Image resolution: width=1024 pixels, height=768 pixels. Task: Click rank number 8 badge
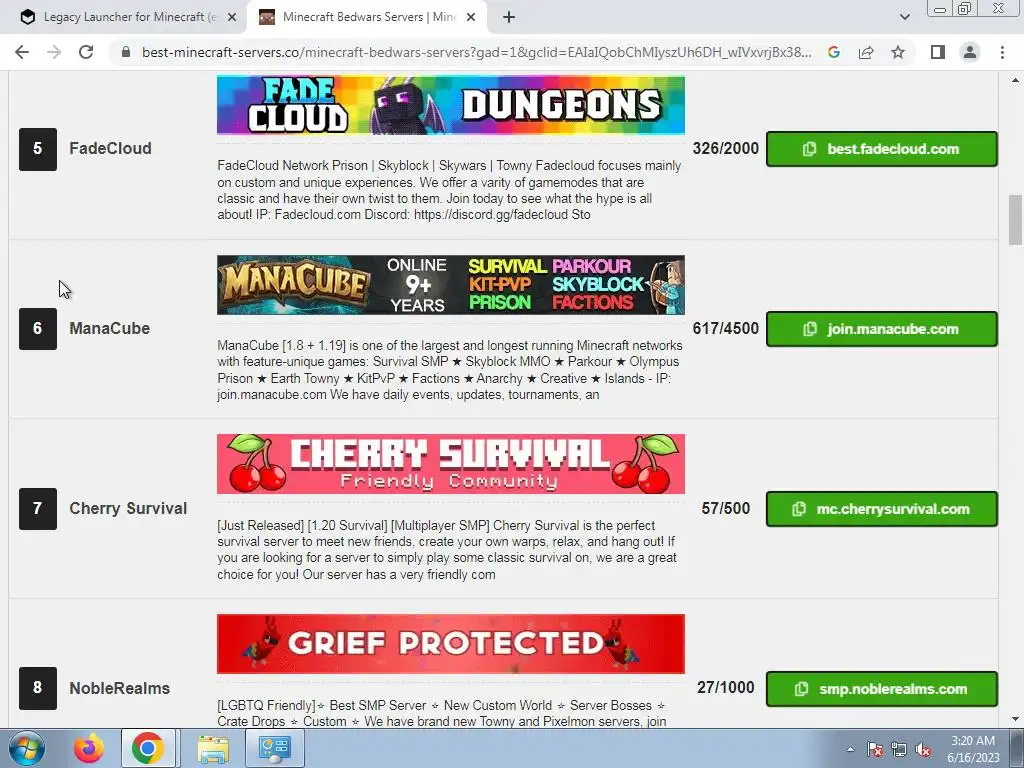(38, 688)
